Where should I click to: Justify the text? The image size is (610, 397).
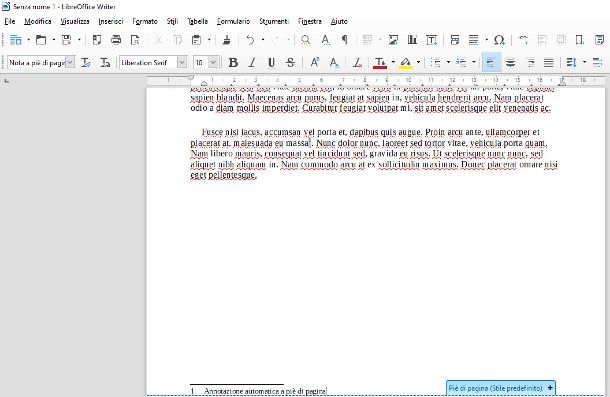tap(549, 62)
